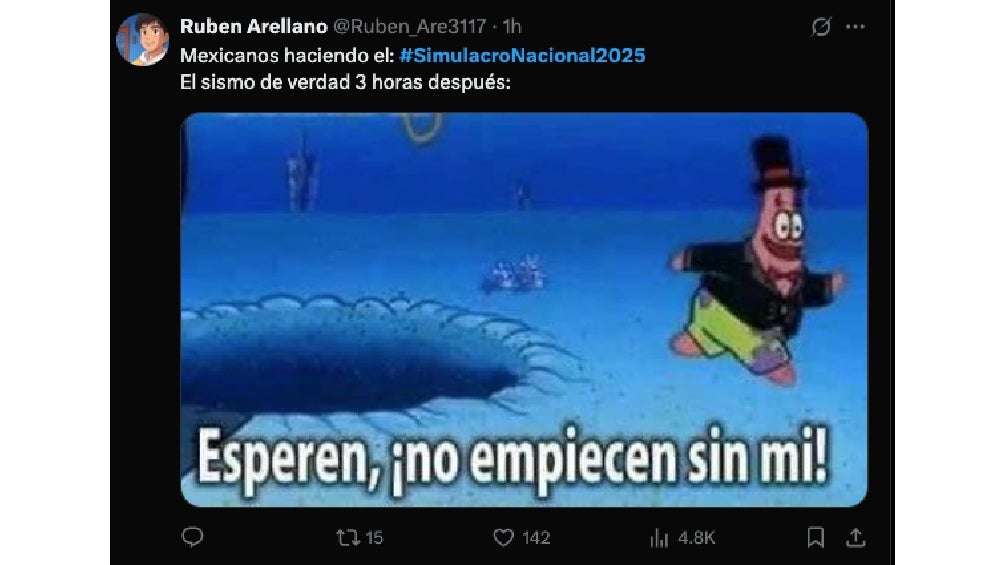Click the Grok explain icon
1004x565 pixels.
coord(821,27)
